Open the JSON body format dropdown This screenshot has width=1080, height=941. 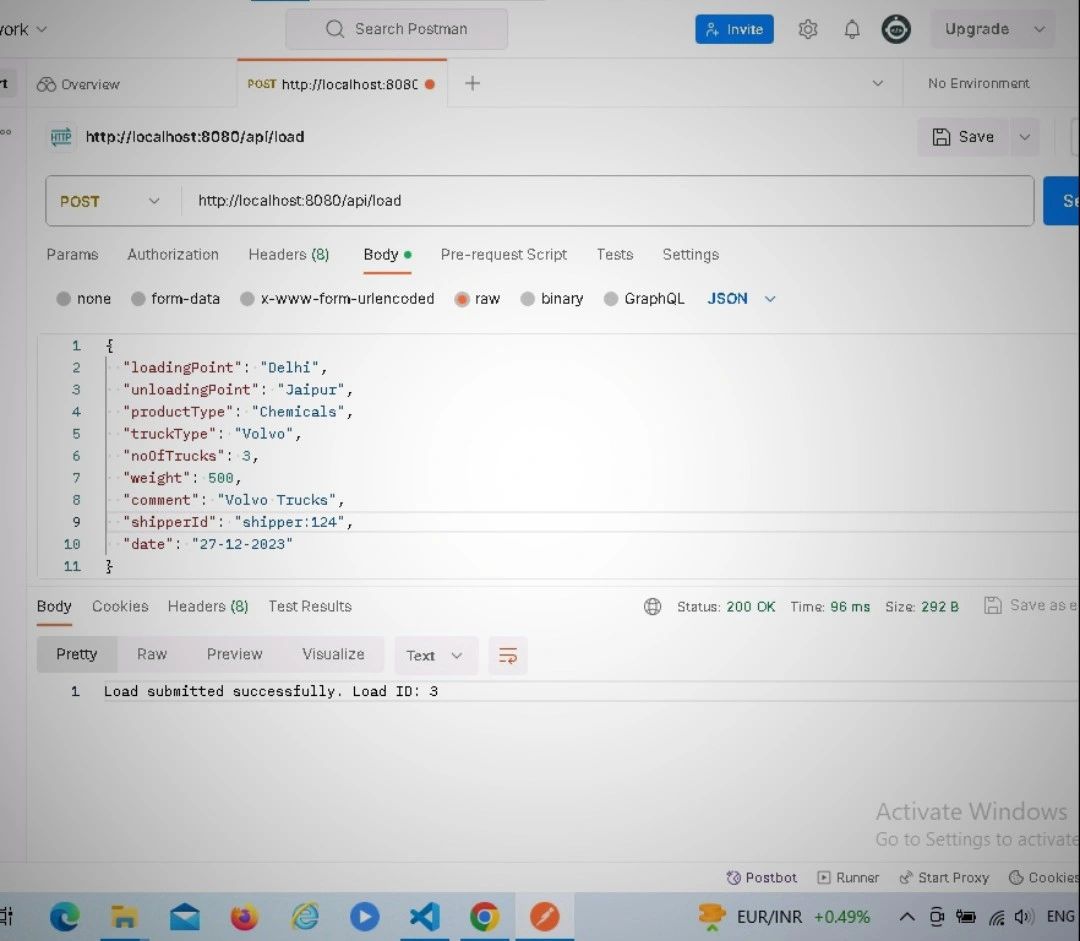point(741,299)
